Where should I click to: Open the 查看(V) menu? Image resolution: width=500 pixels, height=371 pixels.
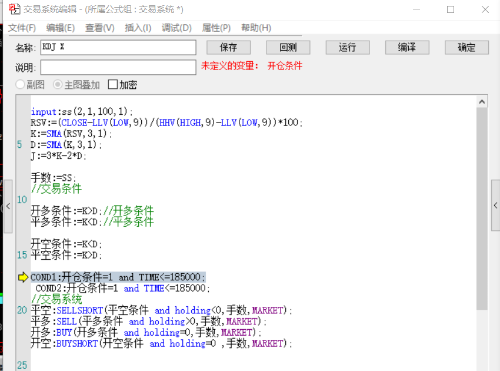(x=100, y=28)
